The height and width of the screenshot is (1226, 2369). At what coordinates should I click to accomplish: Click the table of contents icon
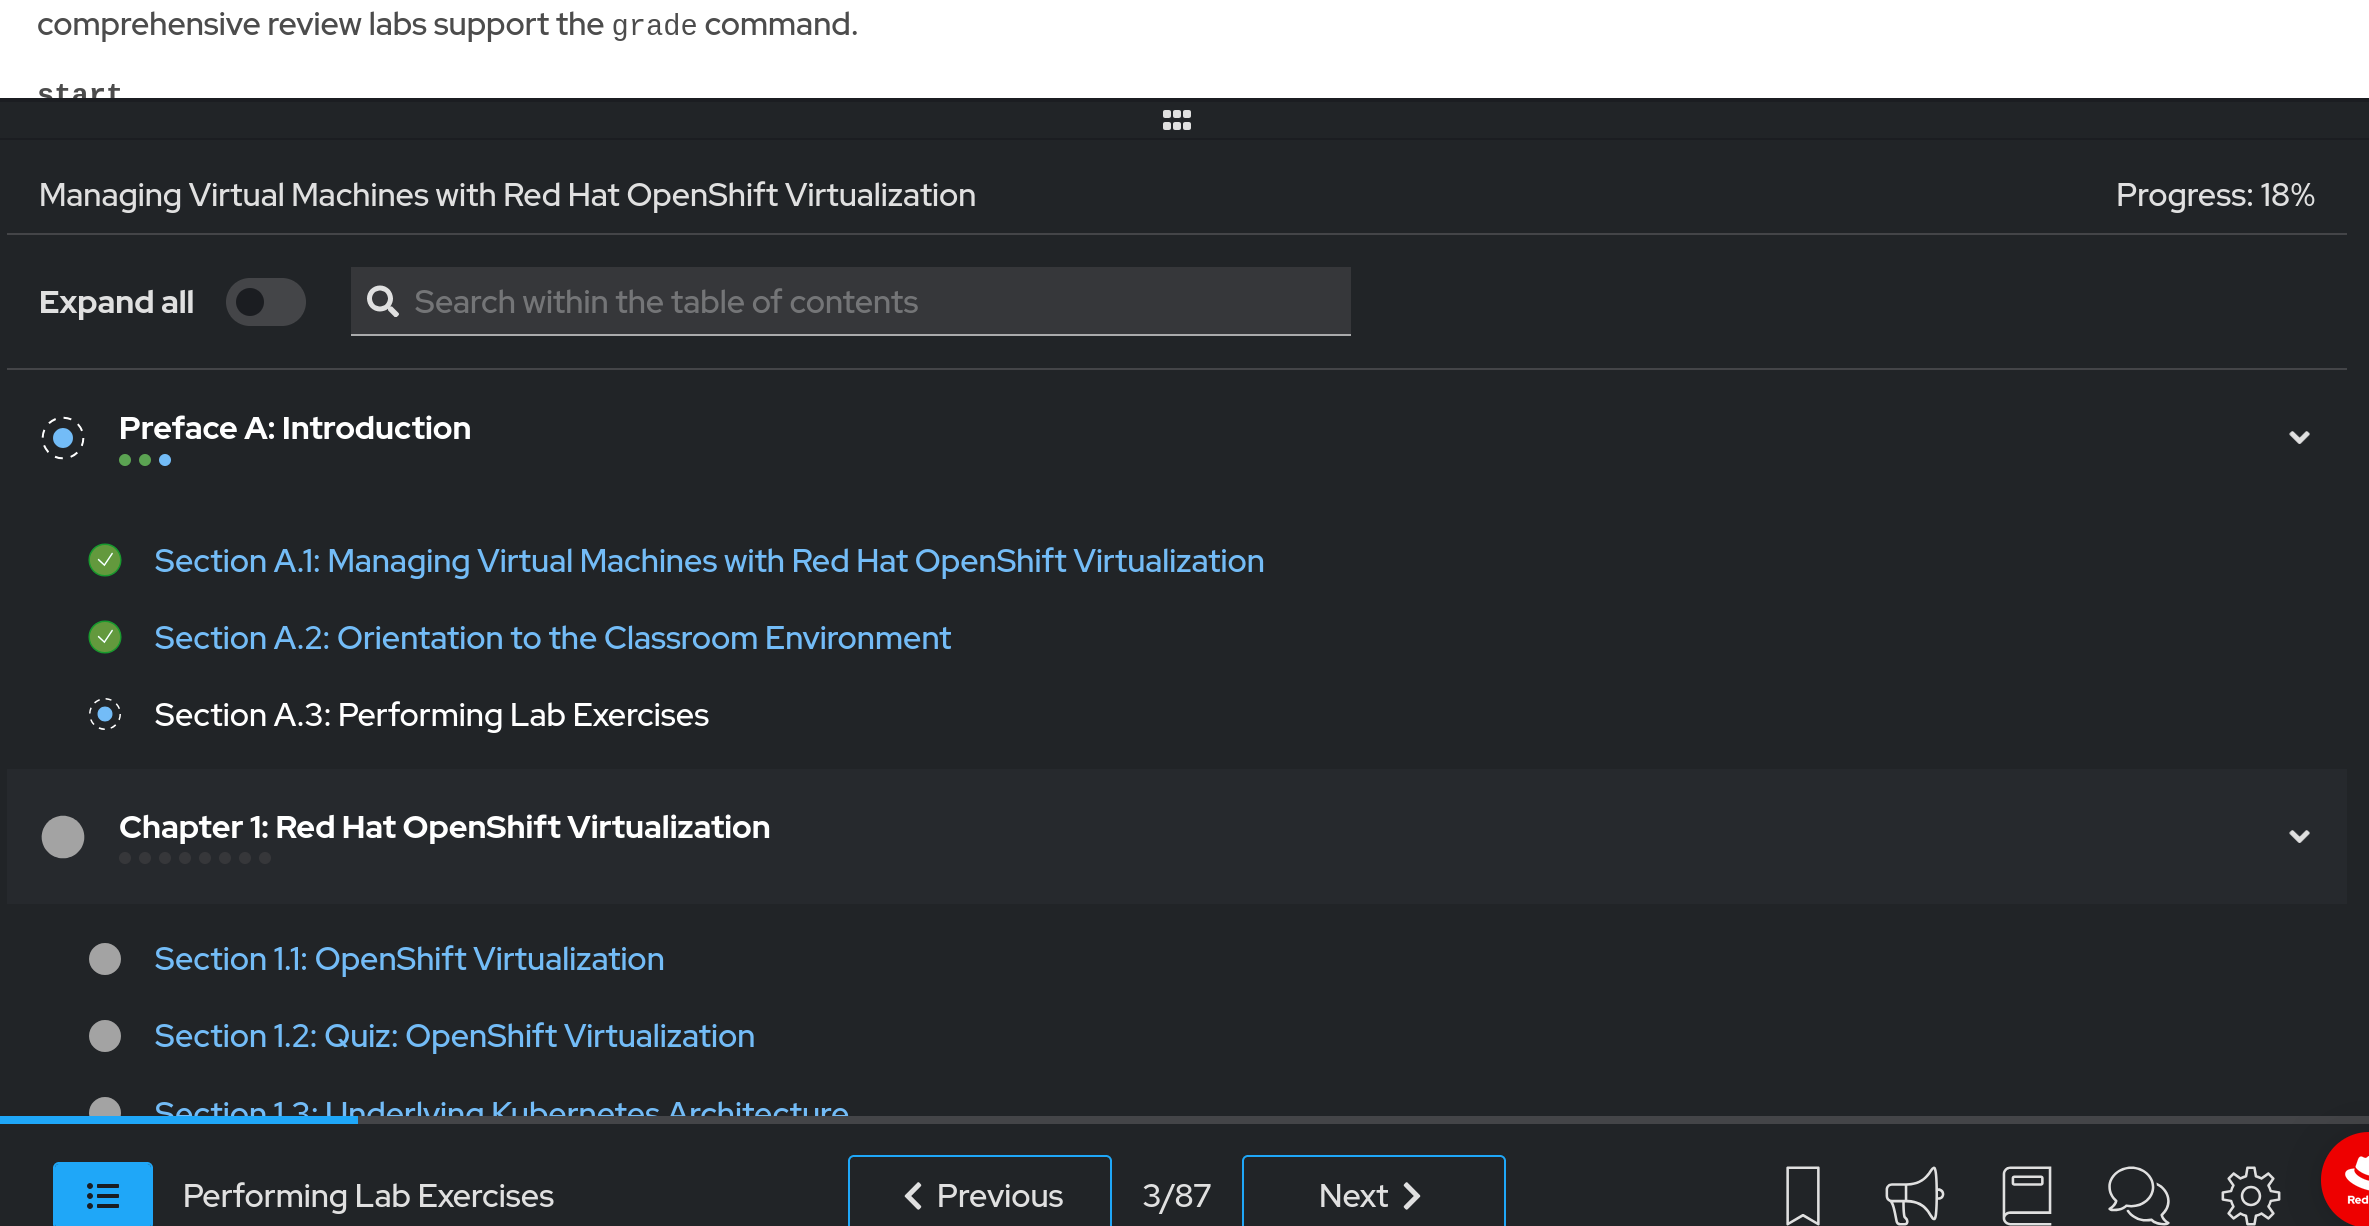pyautogui.click(x=101, y=1194)
